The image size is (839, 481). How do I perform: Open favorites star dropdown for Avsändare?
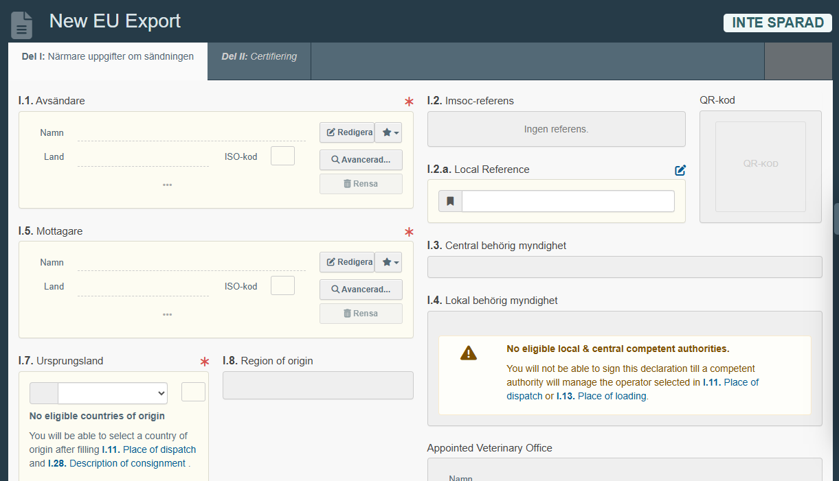point(388,132)
